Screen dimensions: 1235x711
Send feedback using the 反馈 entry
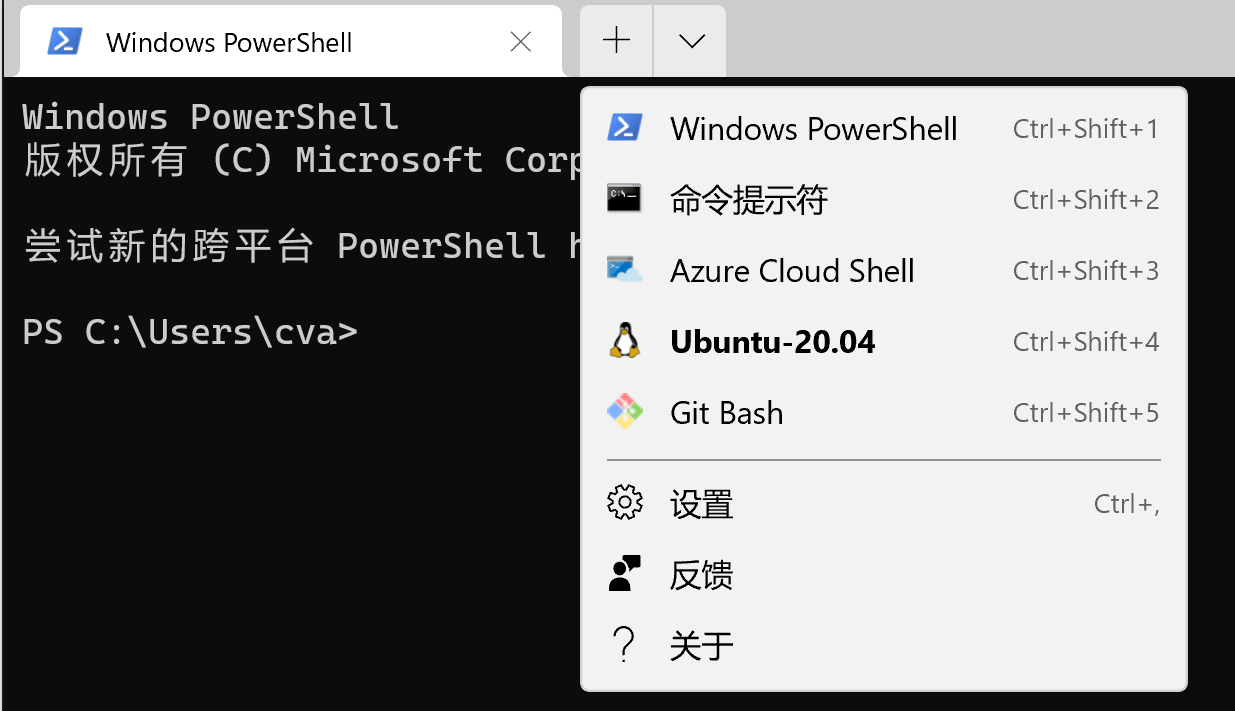pyautogui.click(x=701, y=573)
